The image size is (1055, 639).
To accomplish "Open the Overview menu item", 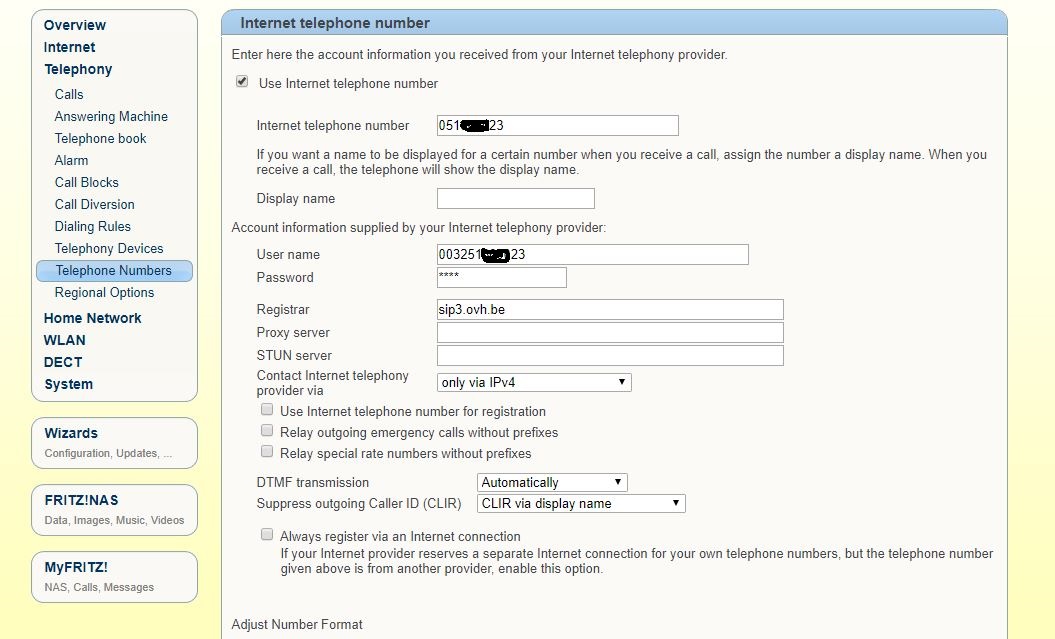I will [75, 25].
